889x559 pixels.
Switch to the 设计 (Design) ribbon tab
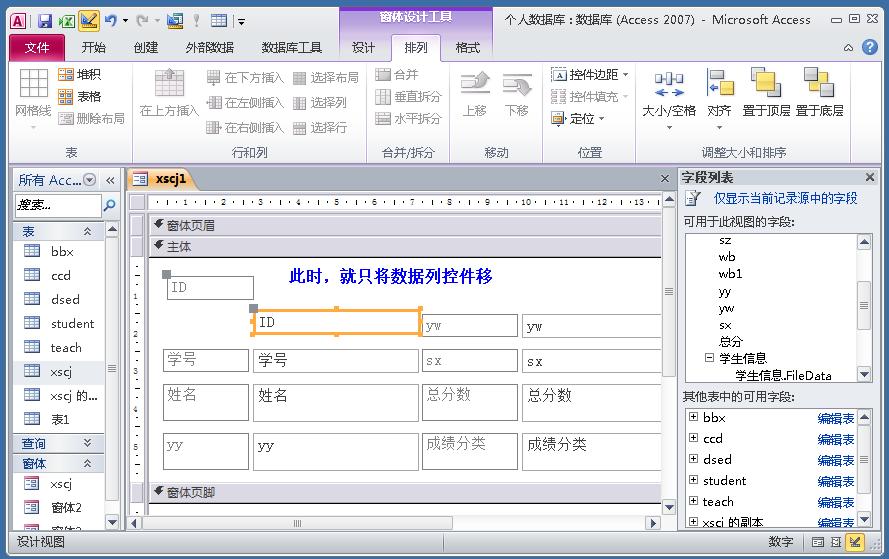click(x=364, y=48)
